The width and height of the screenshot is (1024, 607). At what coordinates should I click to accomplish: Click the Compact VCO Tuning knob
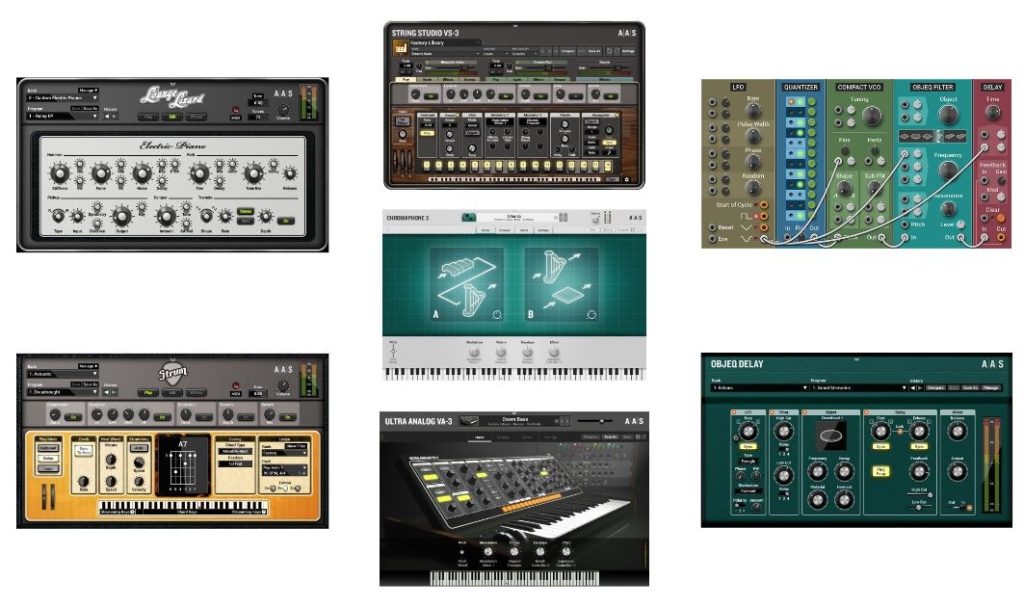(872, 116)
